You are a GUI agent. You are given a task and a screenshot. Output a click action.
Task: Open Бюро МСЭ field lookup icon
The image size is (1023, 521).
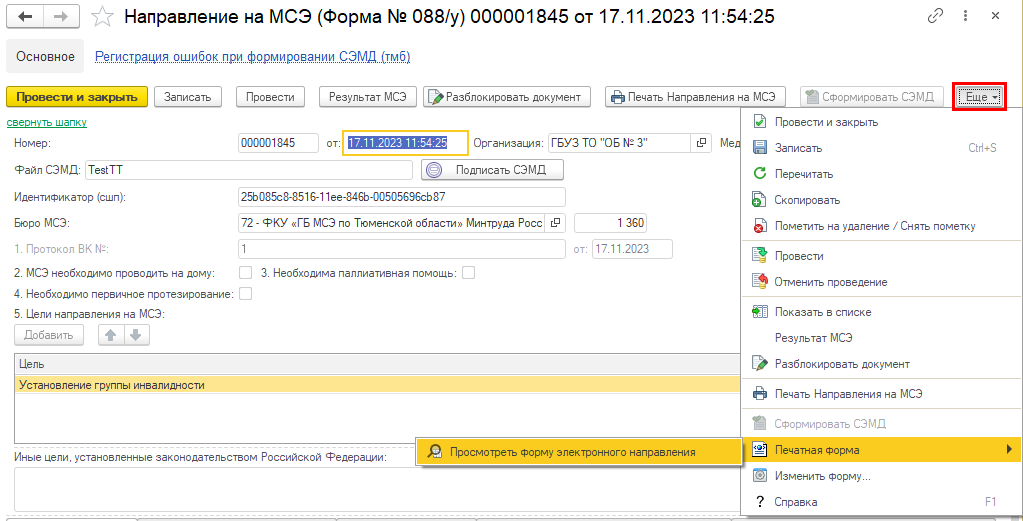pyautogui.click(x=557, y=222)
